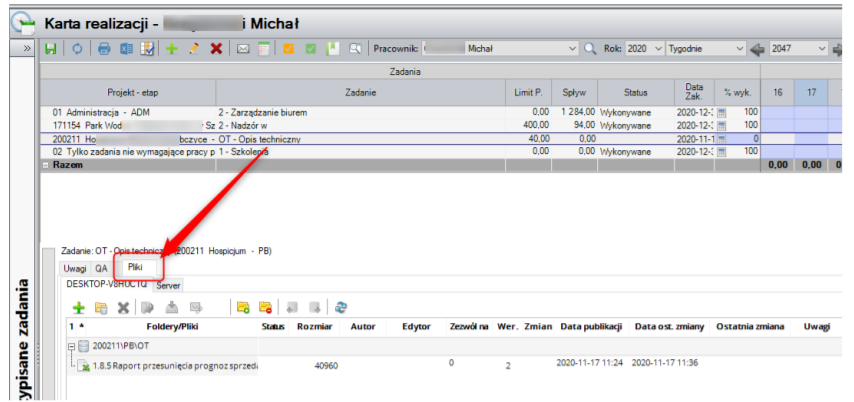Image resolution: width=854 pixels, height=402 pixels.
Task: Export the card to Excel
Action: click(126, 48)
